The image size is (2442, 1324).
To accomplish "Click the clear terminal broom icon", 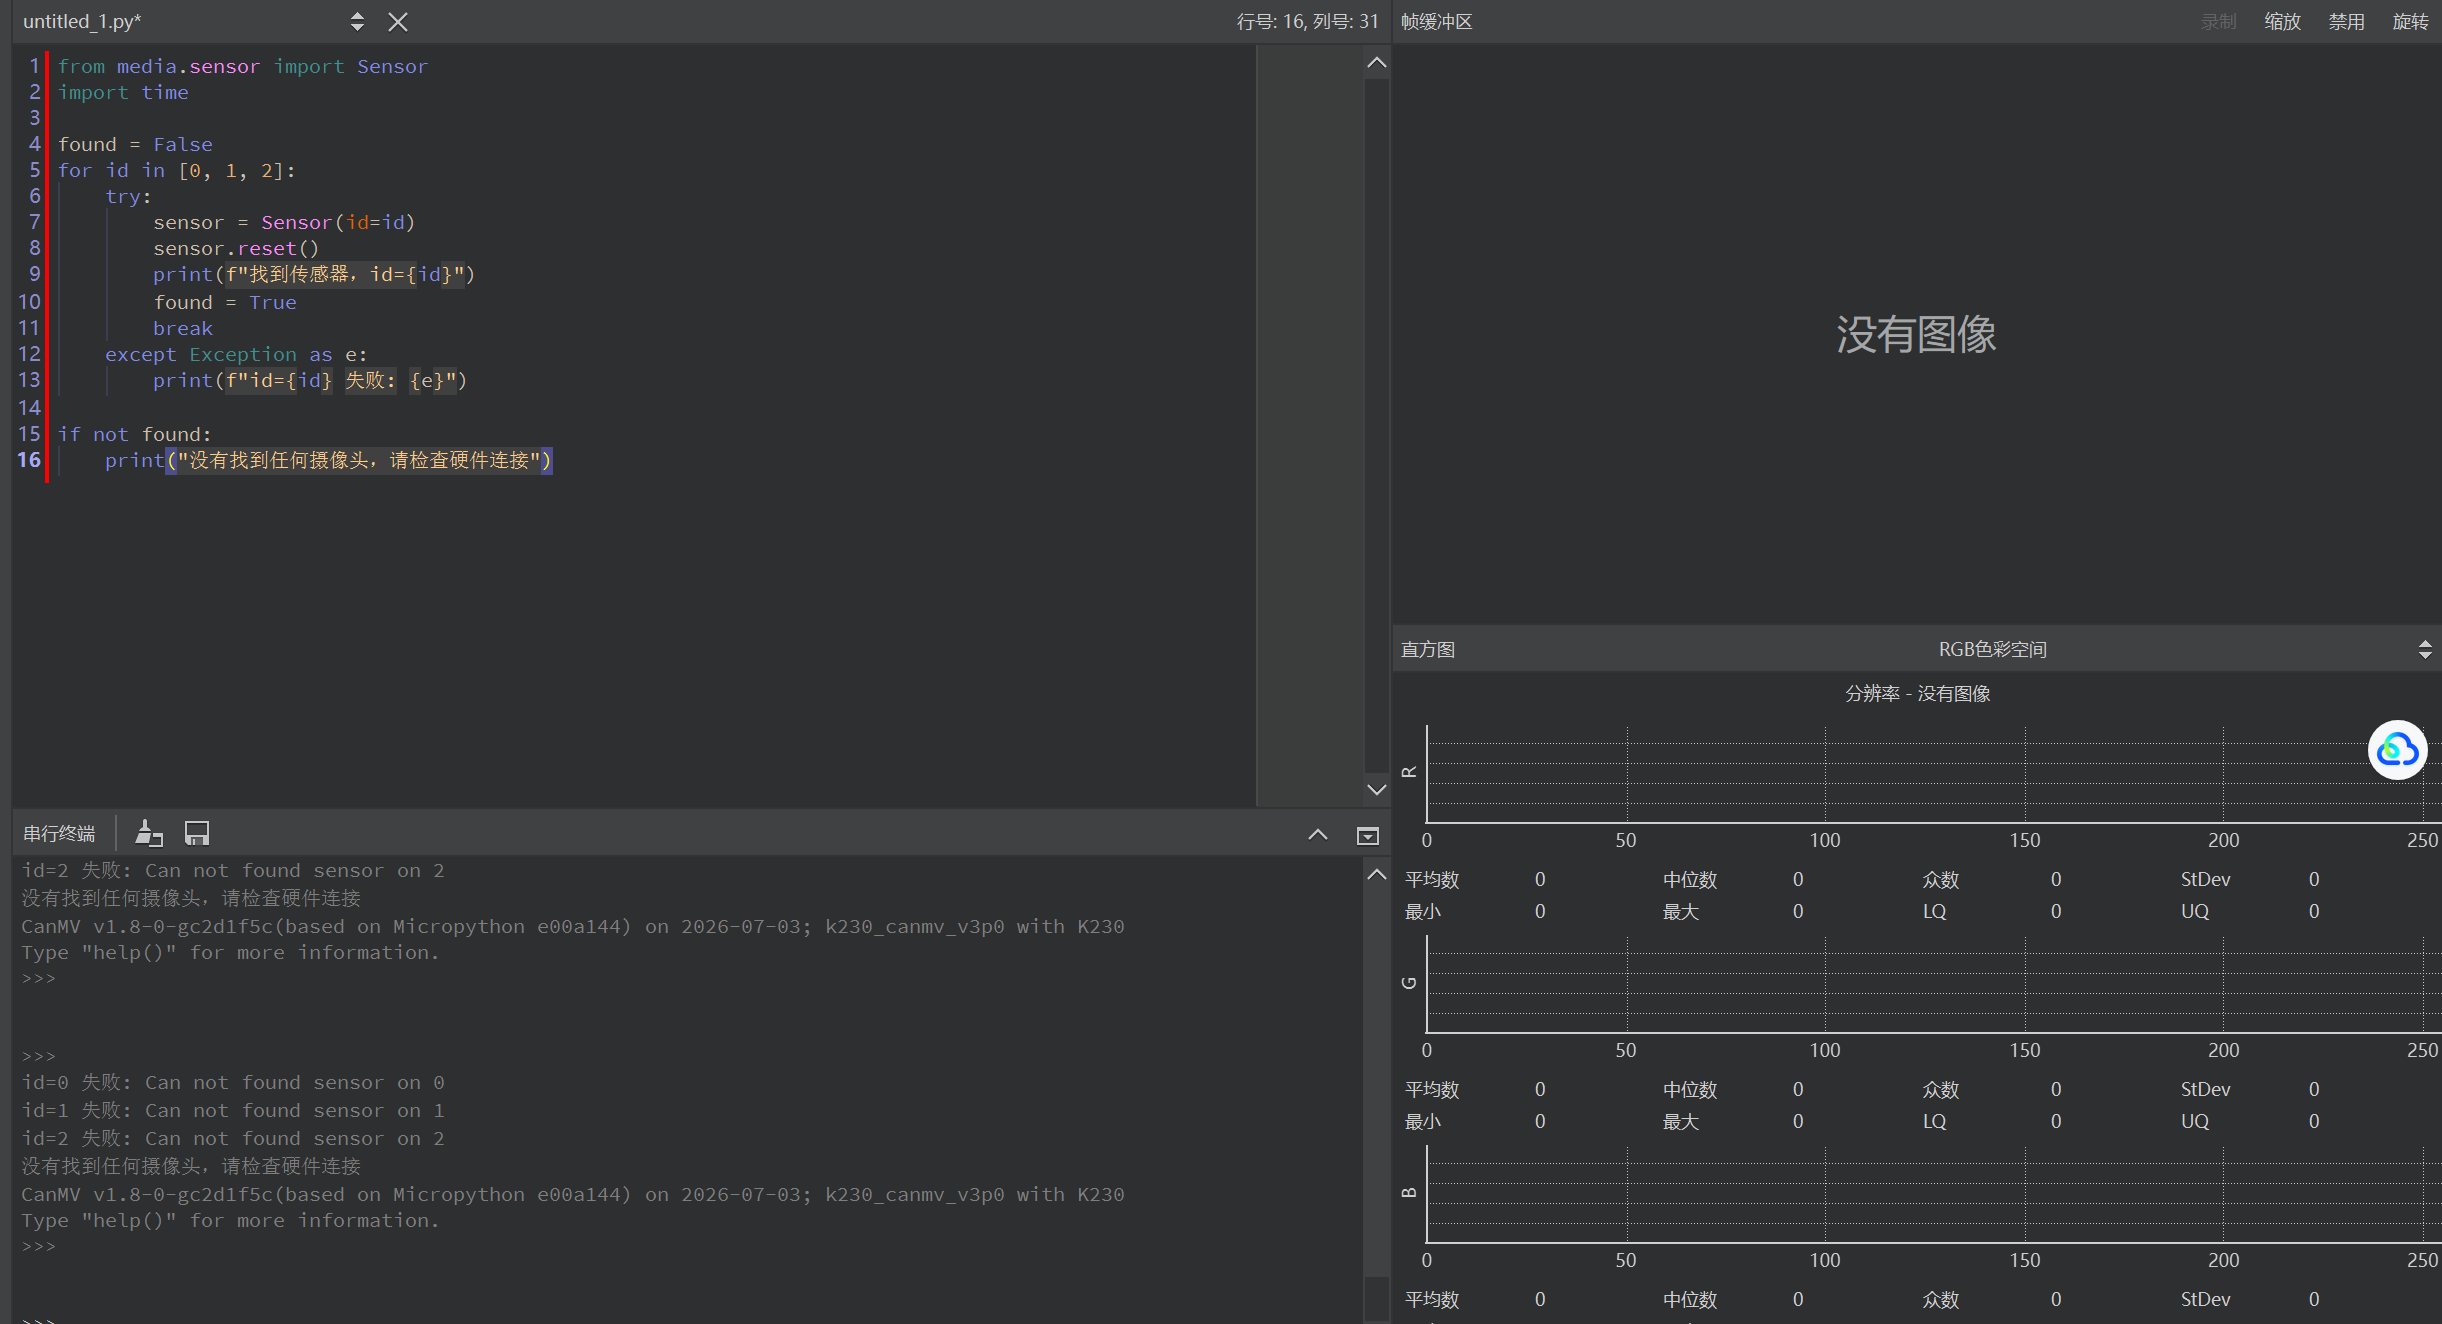I will point(148,833).
